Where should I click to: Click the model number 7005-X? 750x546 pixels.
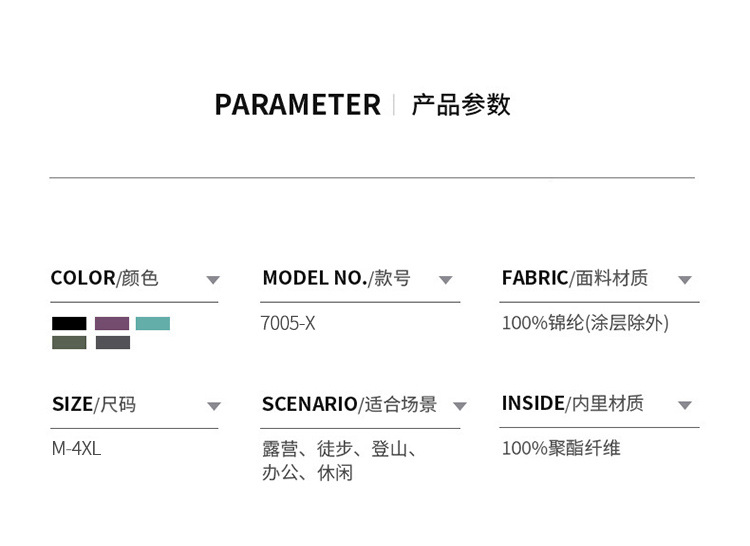coord(288,323)
